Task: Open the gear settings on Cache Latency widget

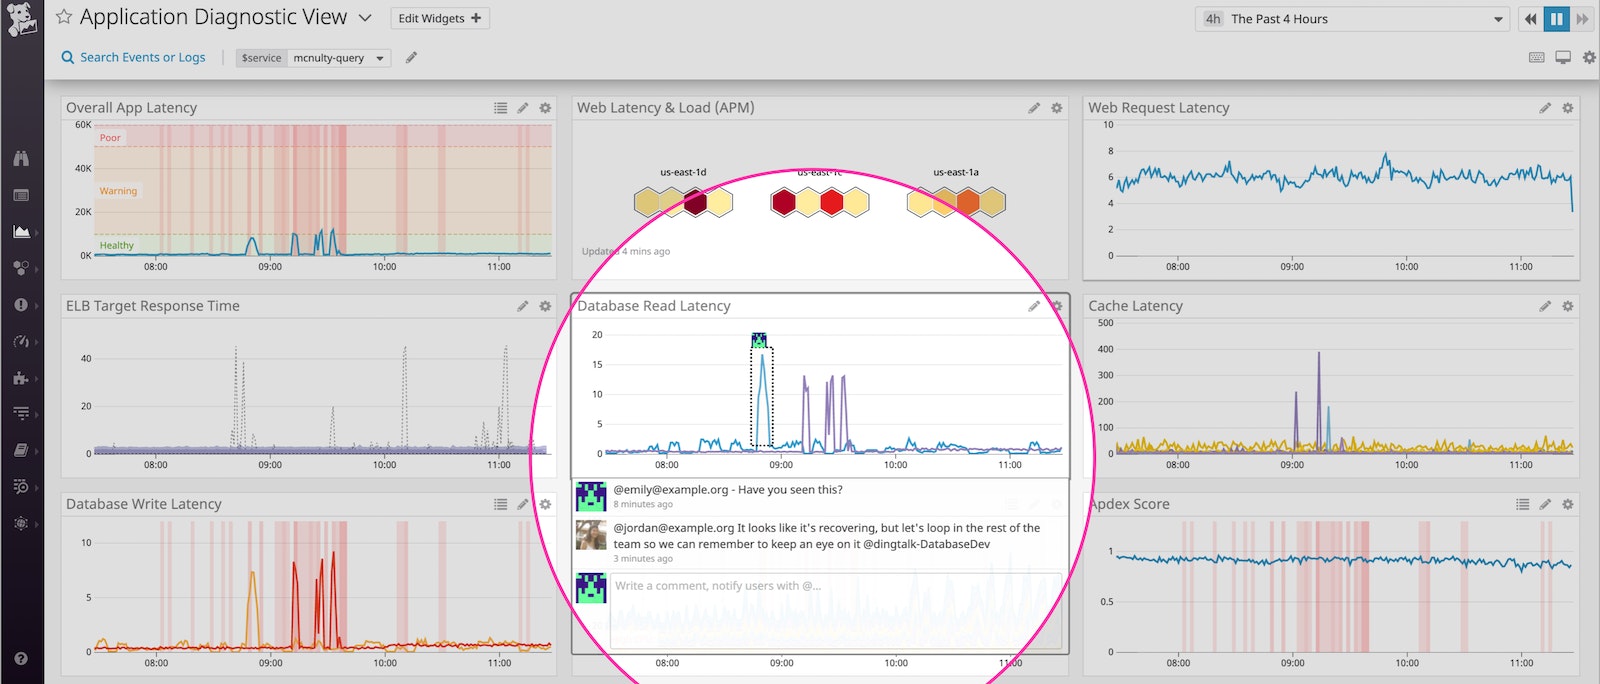Action: (1568, 306)
